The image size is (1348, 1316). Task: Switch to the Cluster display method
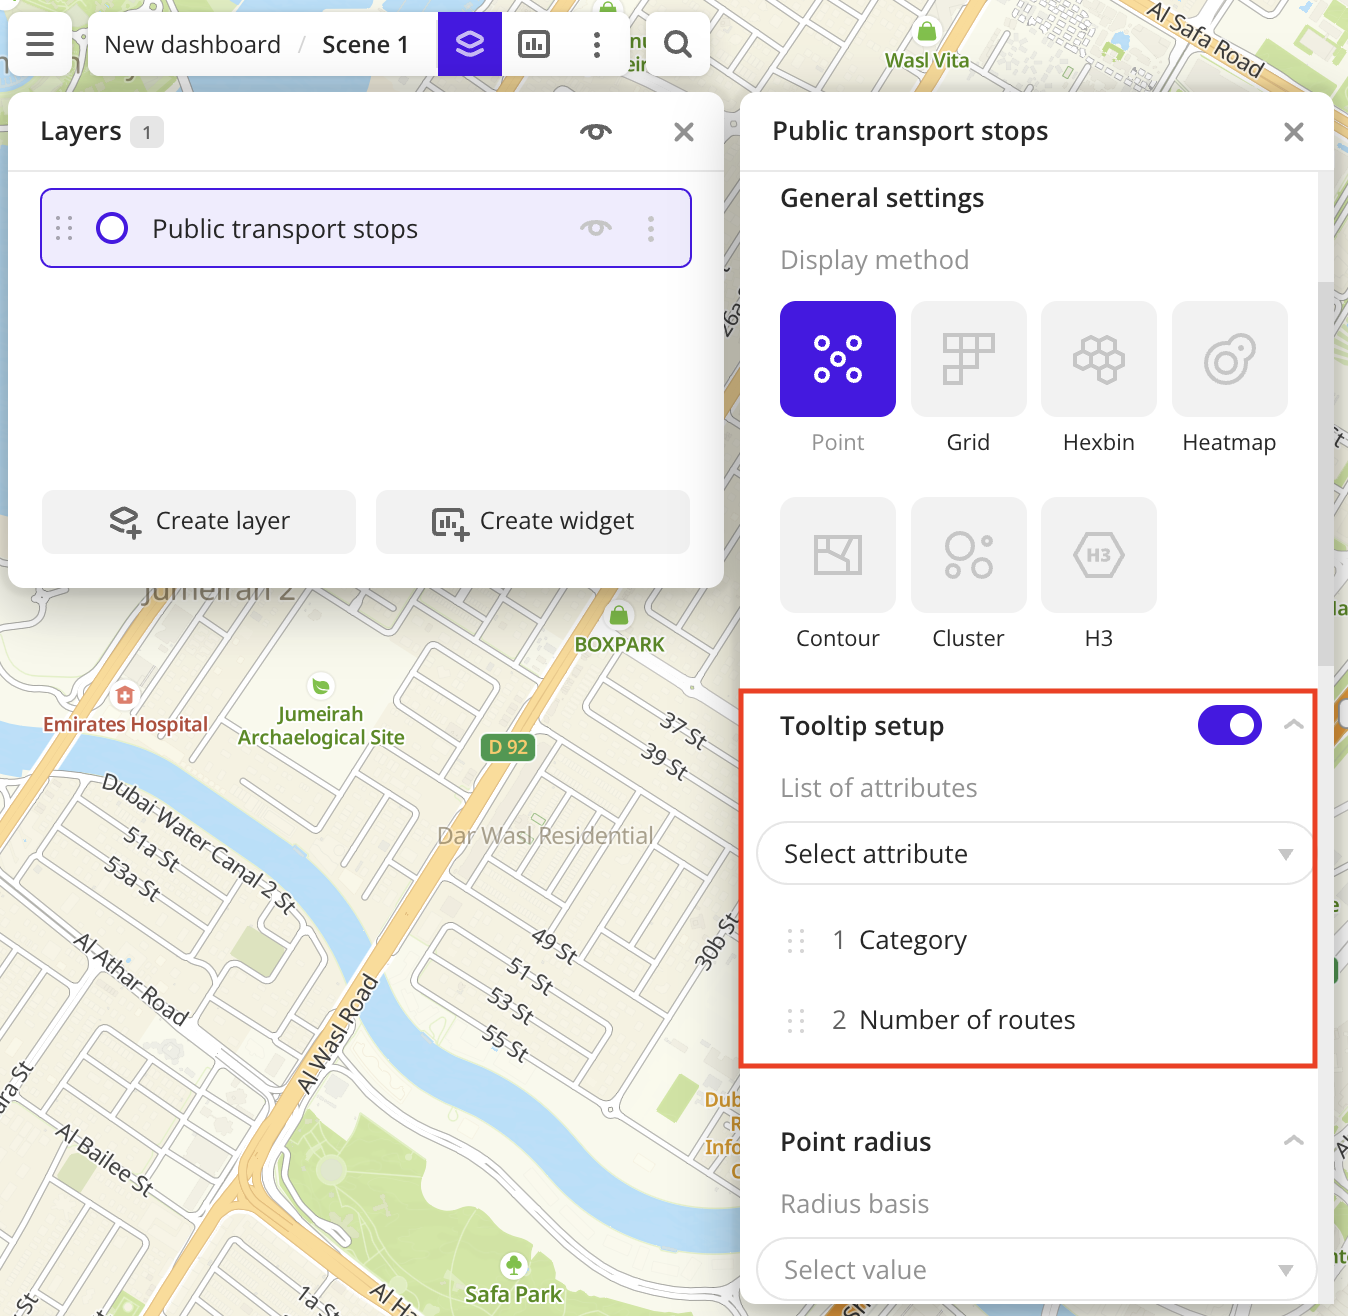click(967, 555)
